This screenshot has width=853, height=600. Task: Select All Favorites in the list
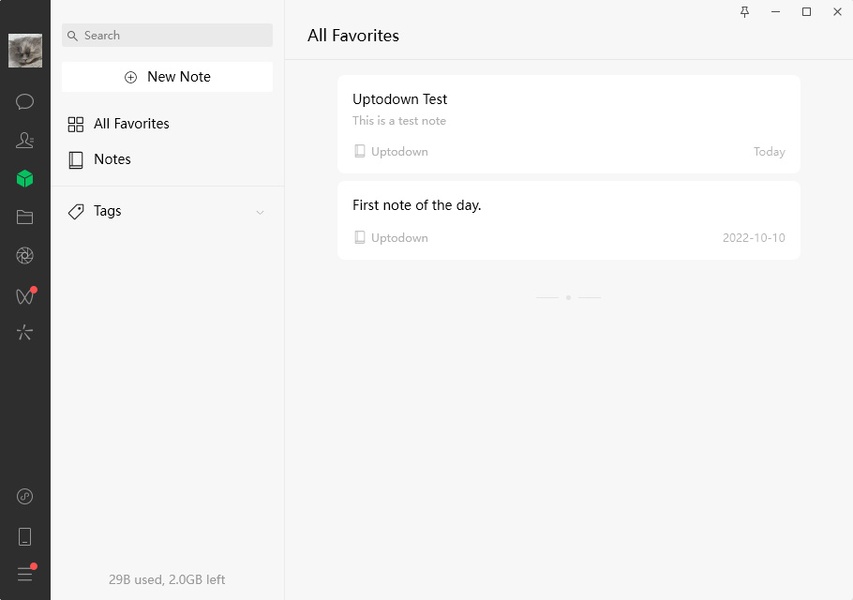tap(131, 124)
